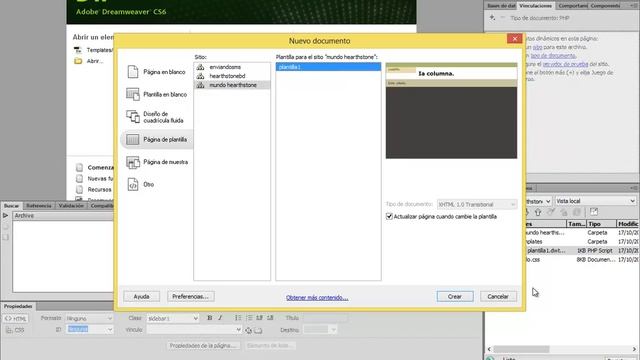Open the Clase dropdown showing sidebar1
The height and width of the screenshot is (360, 640).
172,318
